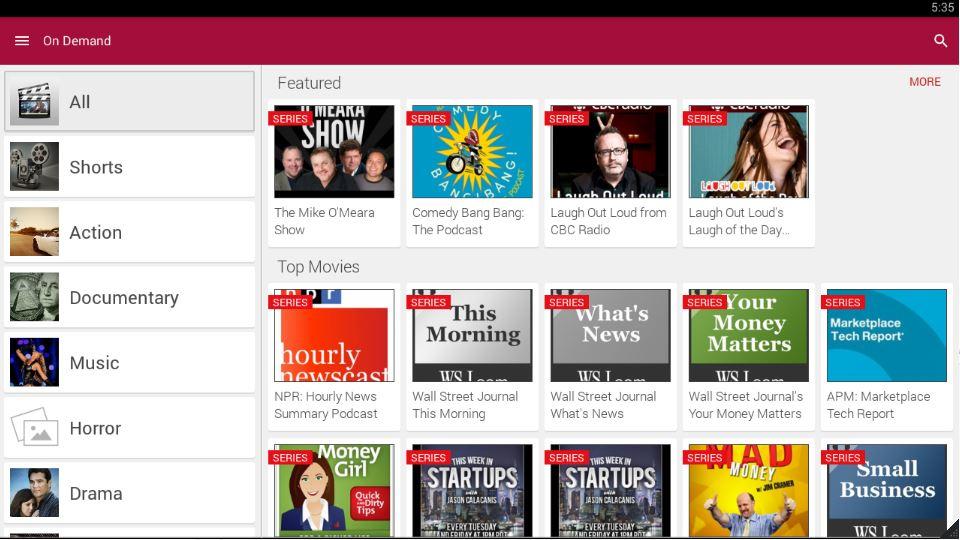Viewport: 960px width, 540px height.
Task: Select the Music category thumbnail icon
Action: coord(34,362)
